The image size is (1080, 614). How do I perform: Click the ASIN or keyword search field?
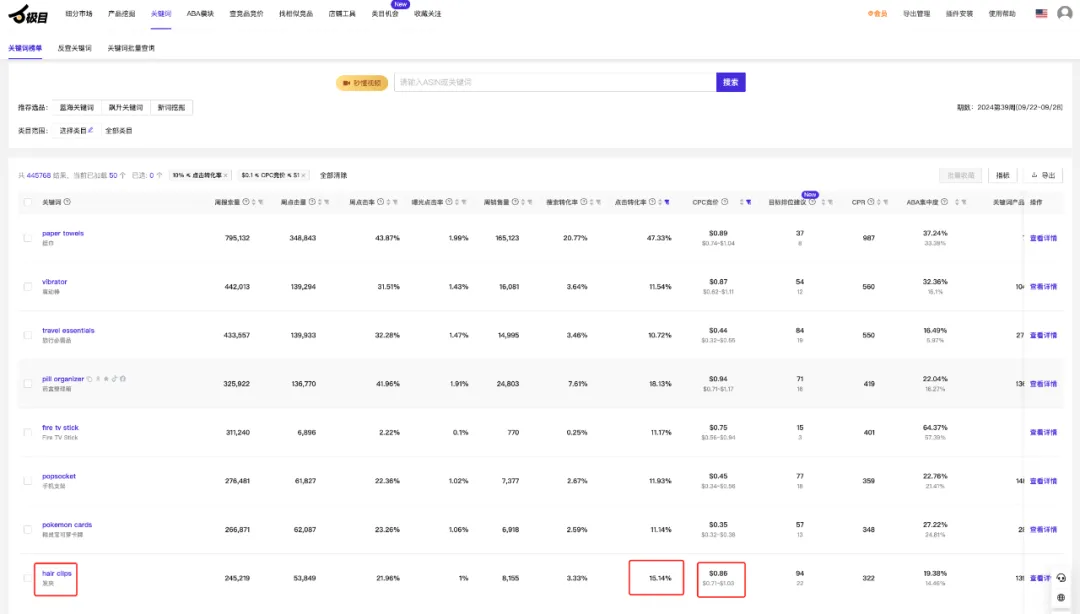555,82
